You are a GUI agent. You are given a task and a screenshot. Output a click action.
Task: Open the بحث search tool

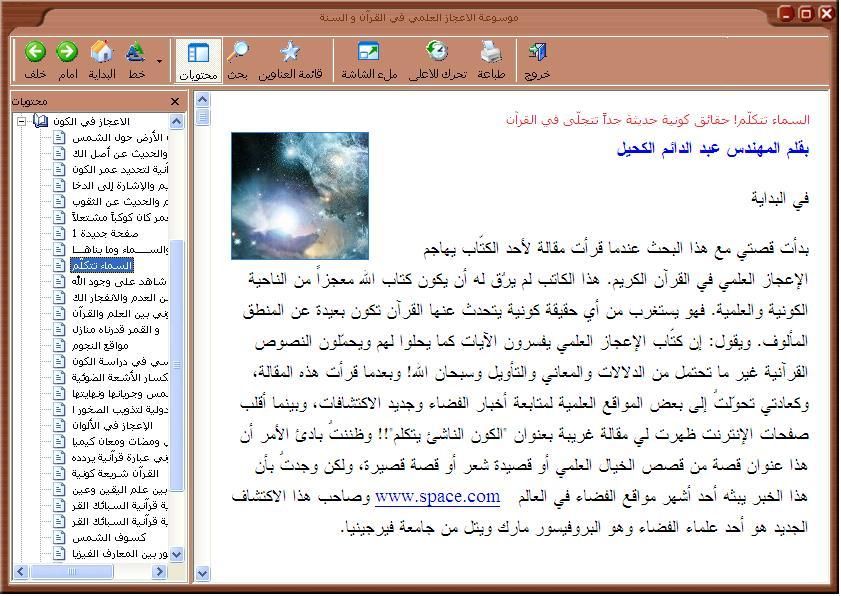[x=238, y=60]
